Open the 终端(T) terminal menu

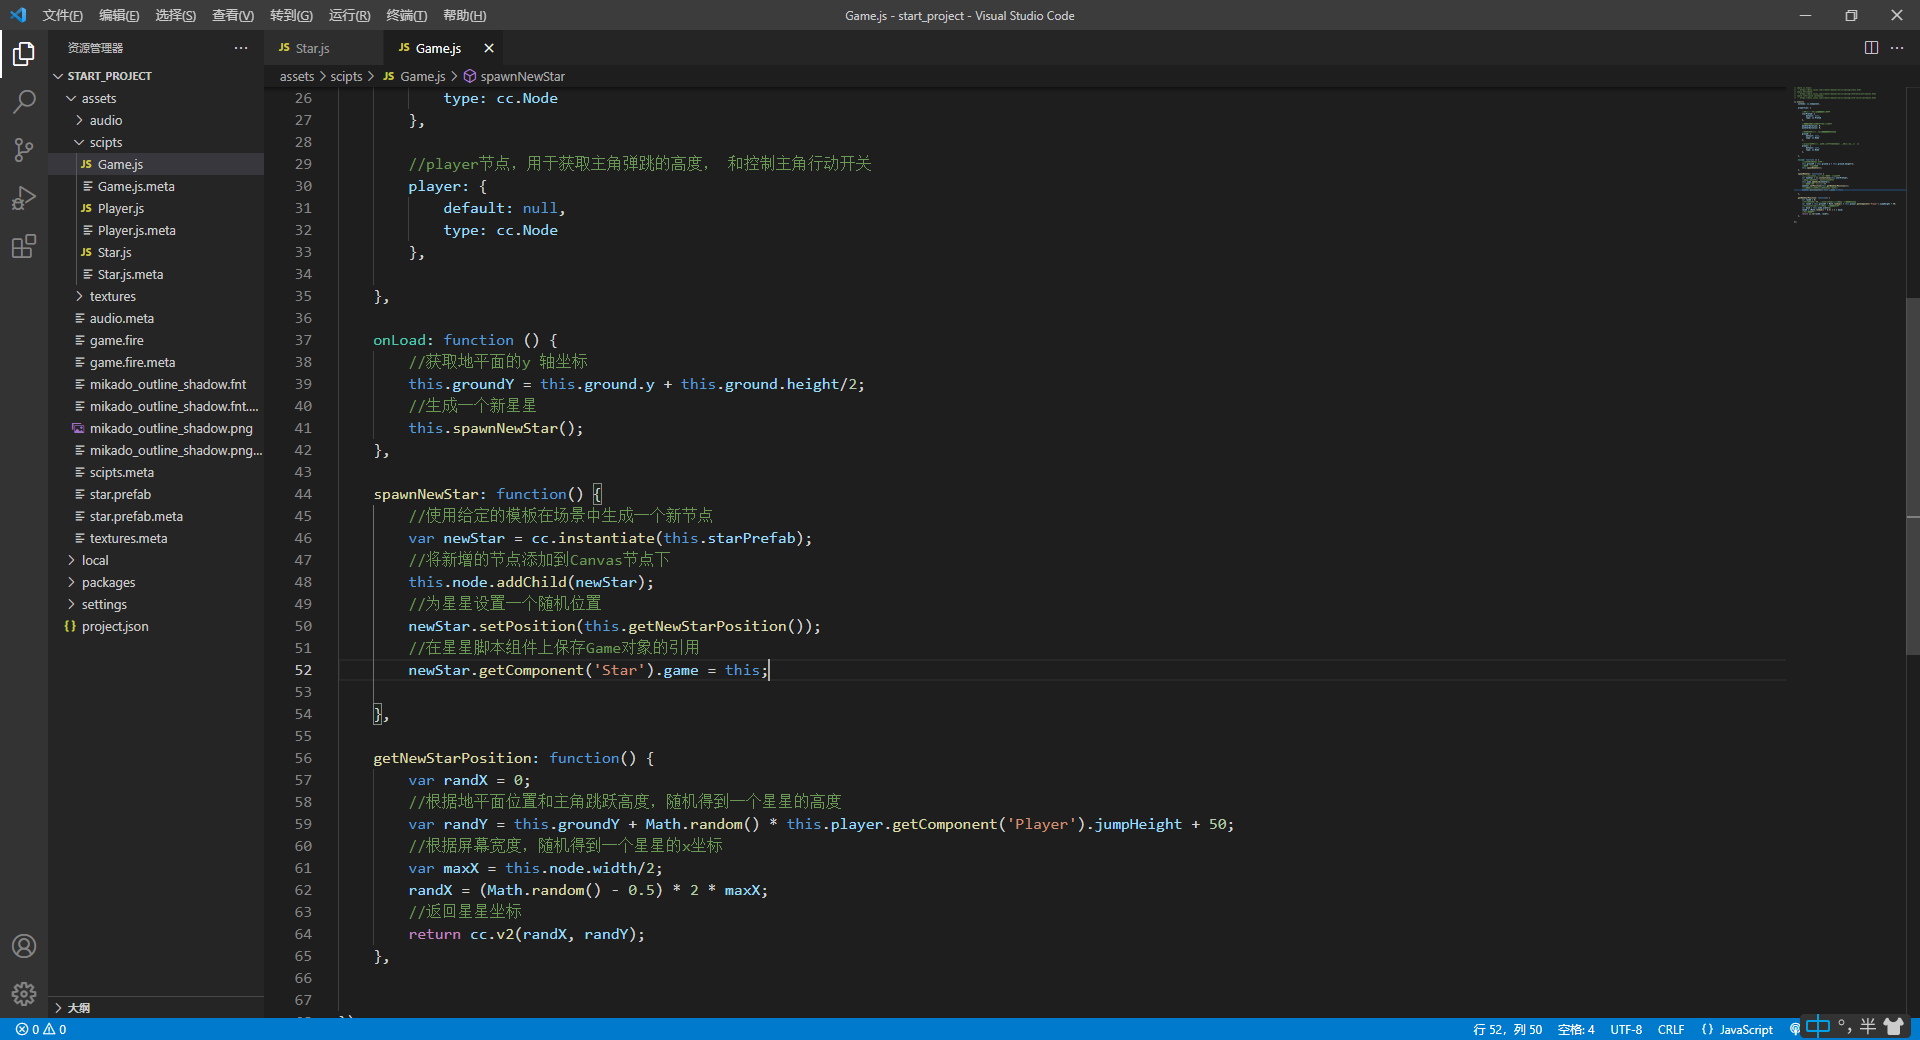click(406, 15)
